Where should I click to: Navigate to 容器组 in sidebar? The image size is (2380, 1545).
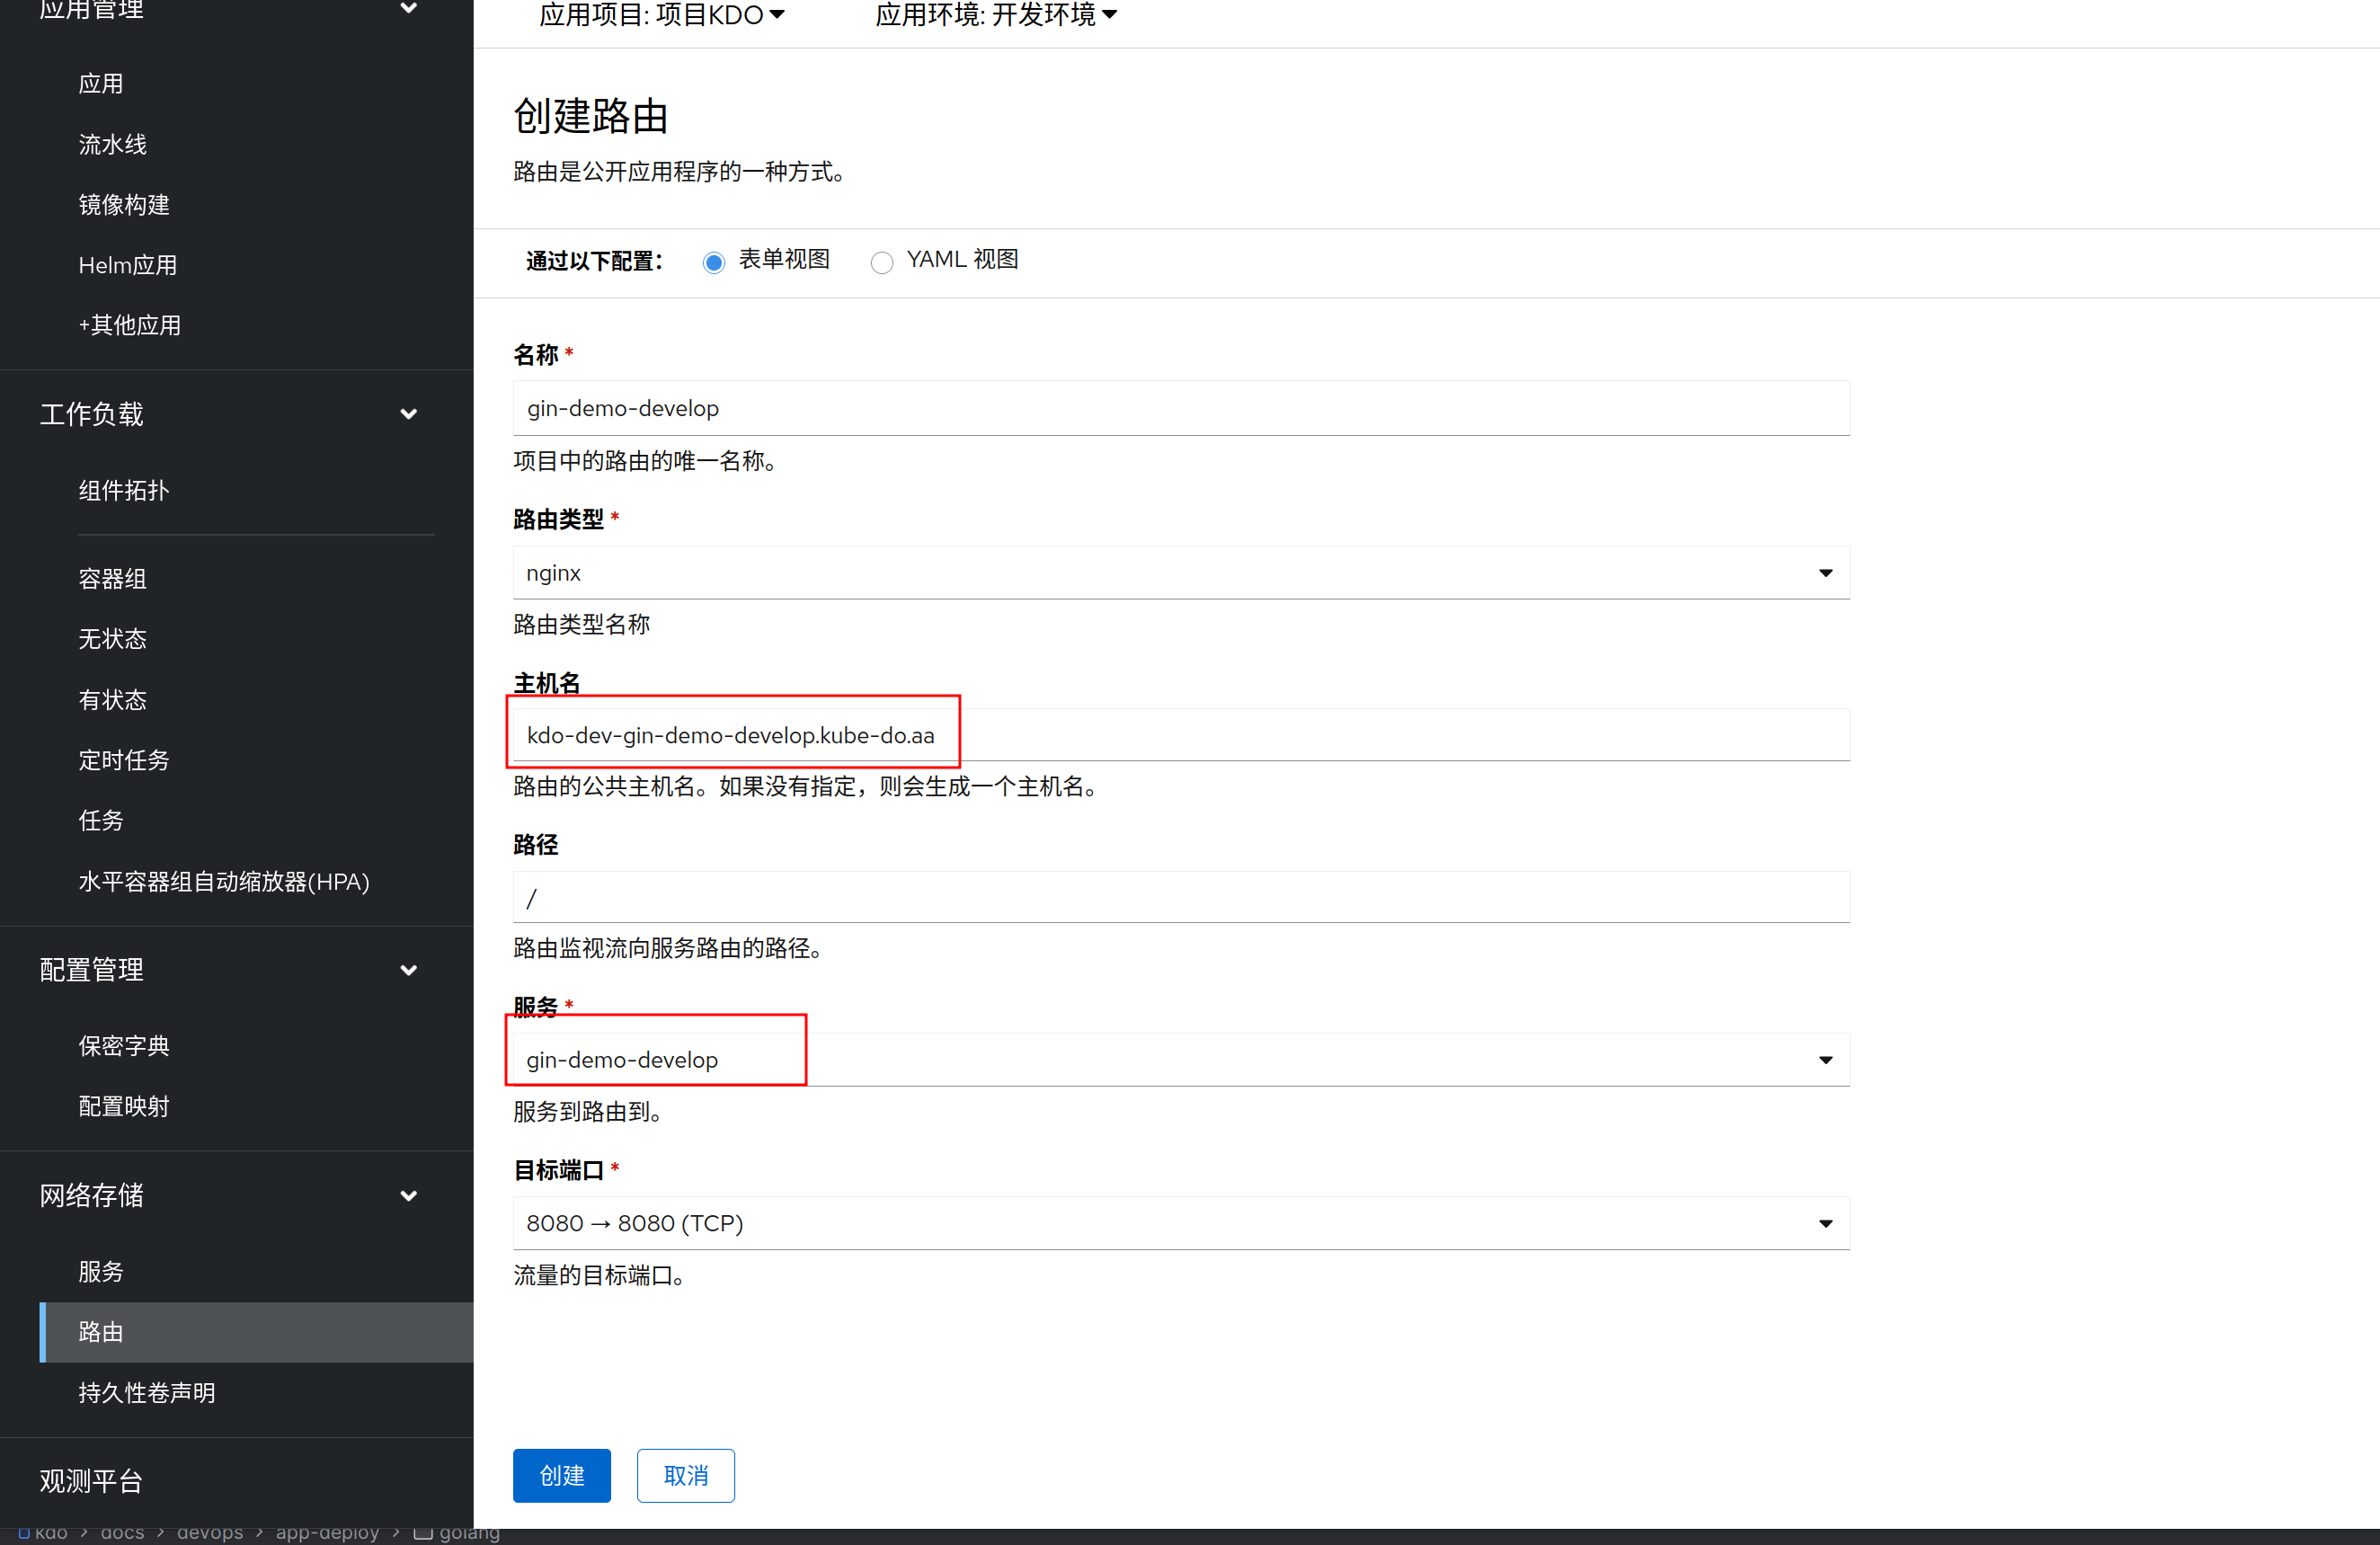[112, 579]
